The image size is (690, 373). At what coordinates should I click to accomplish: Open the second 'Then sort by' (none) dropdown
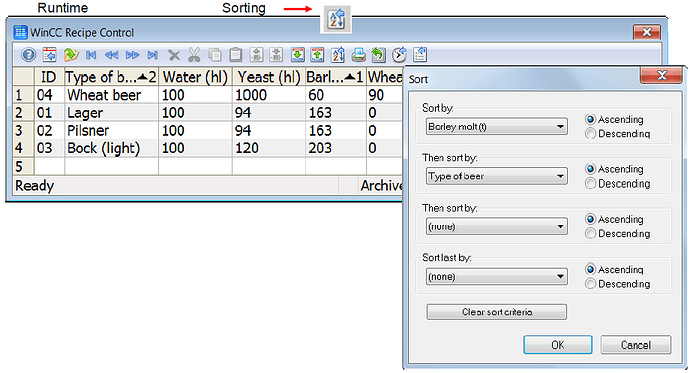pyautogui.click(x=496, y=227)
